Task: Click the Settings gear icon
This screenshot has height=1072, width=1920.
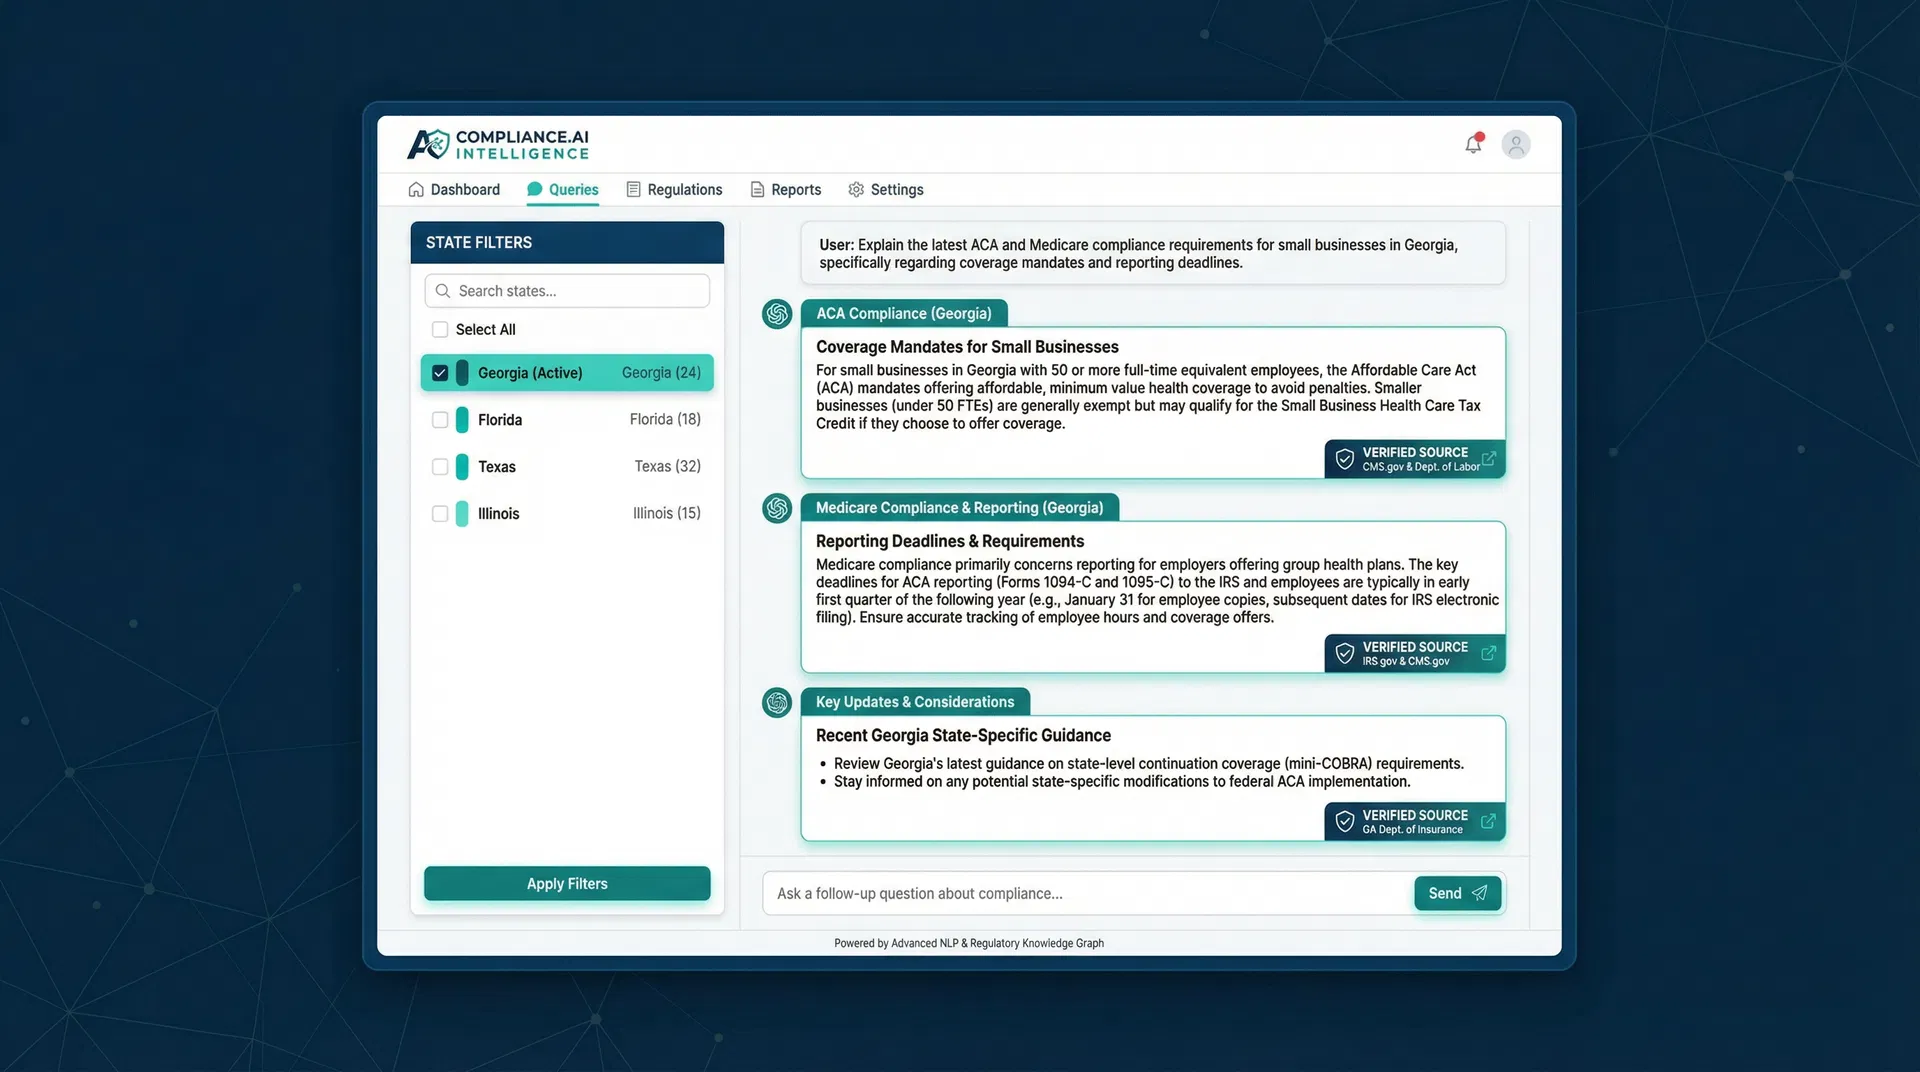Action: tap(856, 189)
